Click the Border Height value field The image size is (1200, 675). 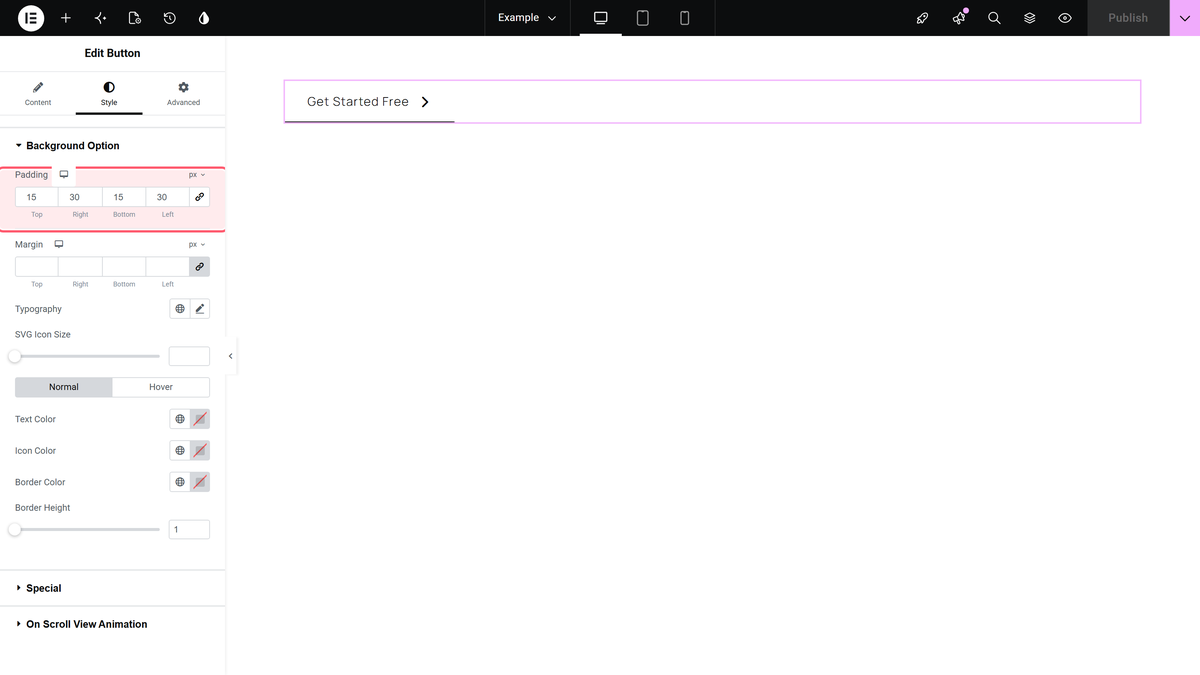point(189,529)
